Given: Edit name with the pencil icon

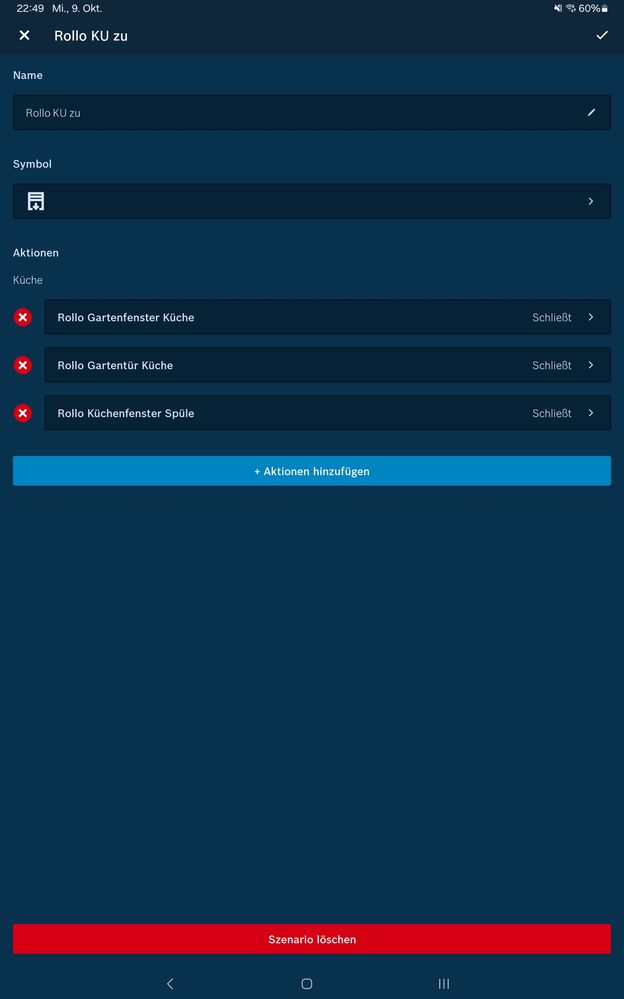Looking at the screenshot, I should click(x=591, y=113).
